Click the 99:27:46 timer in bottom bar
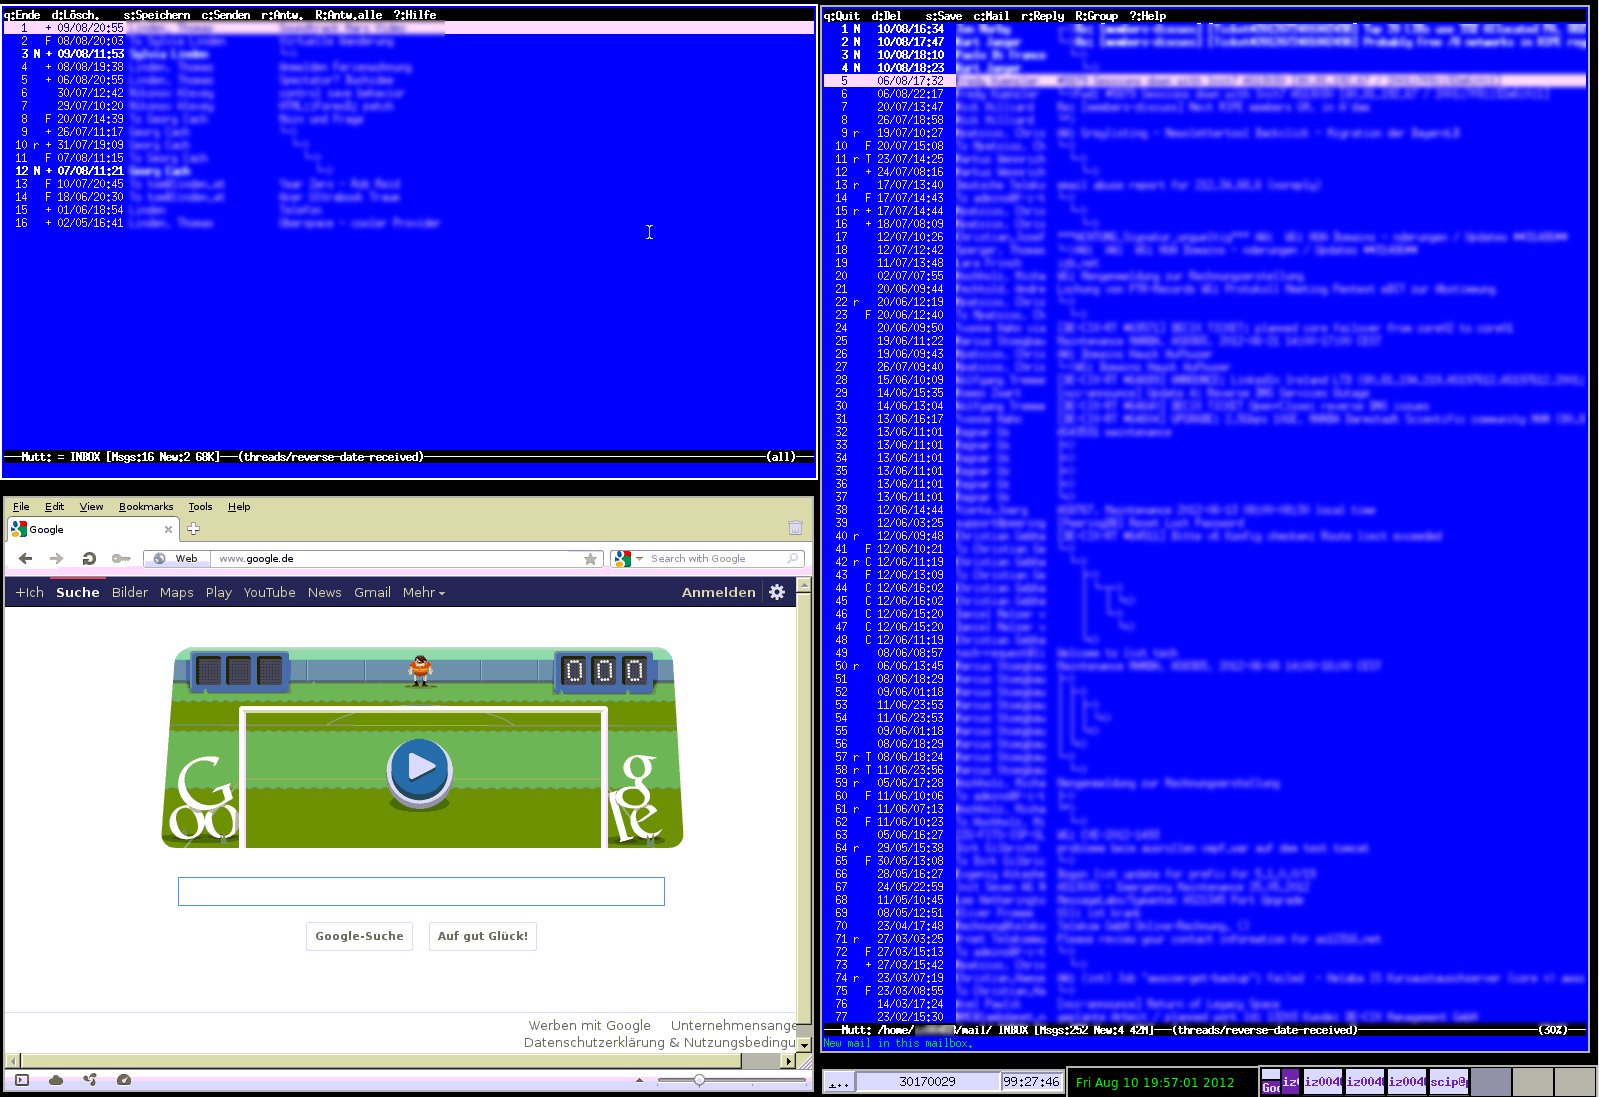1599x1097 pixels. pos(1031,1082)
